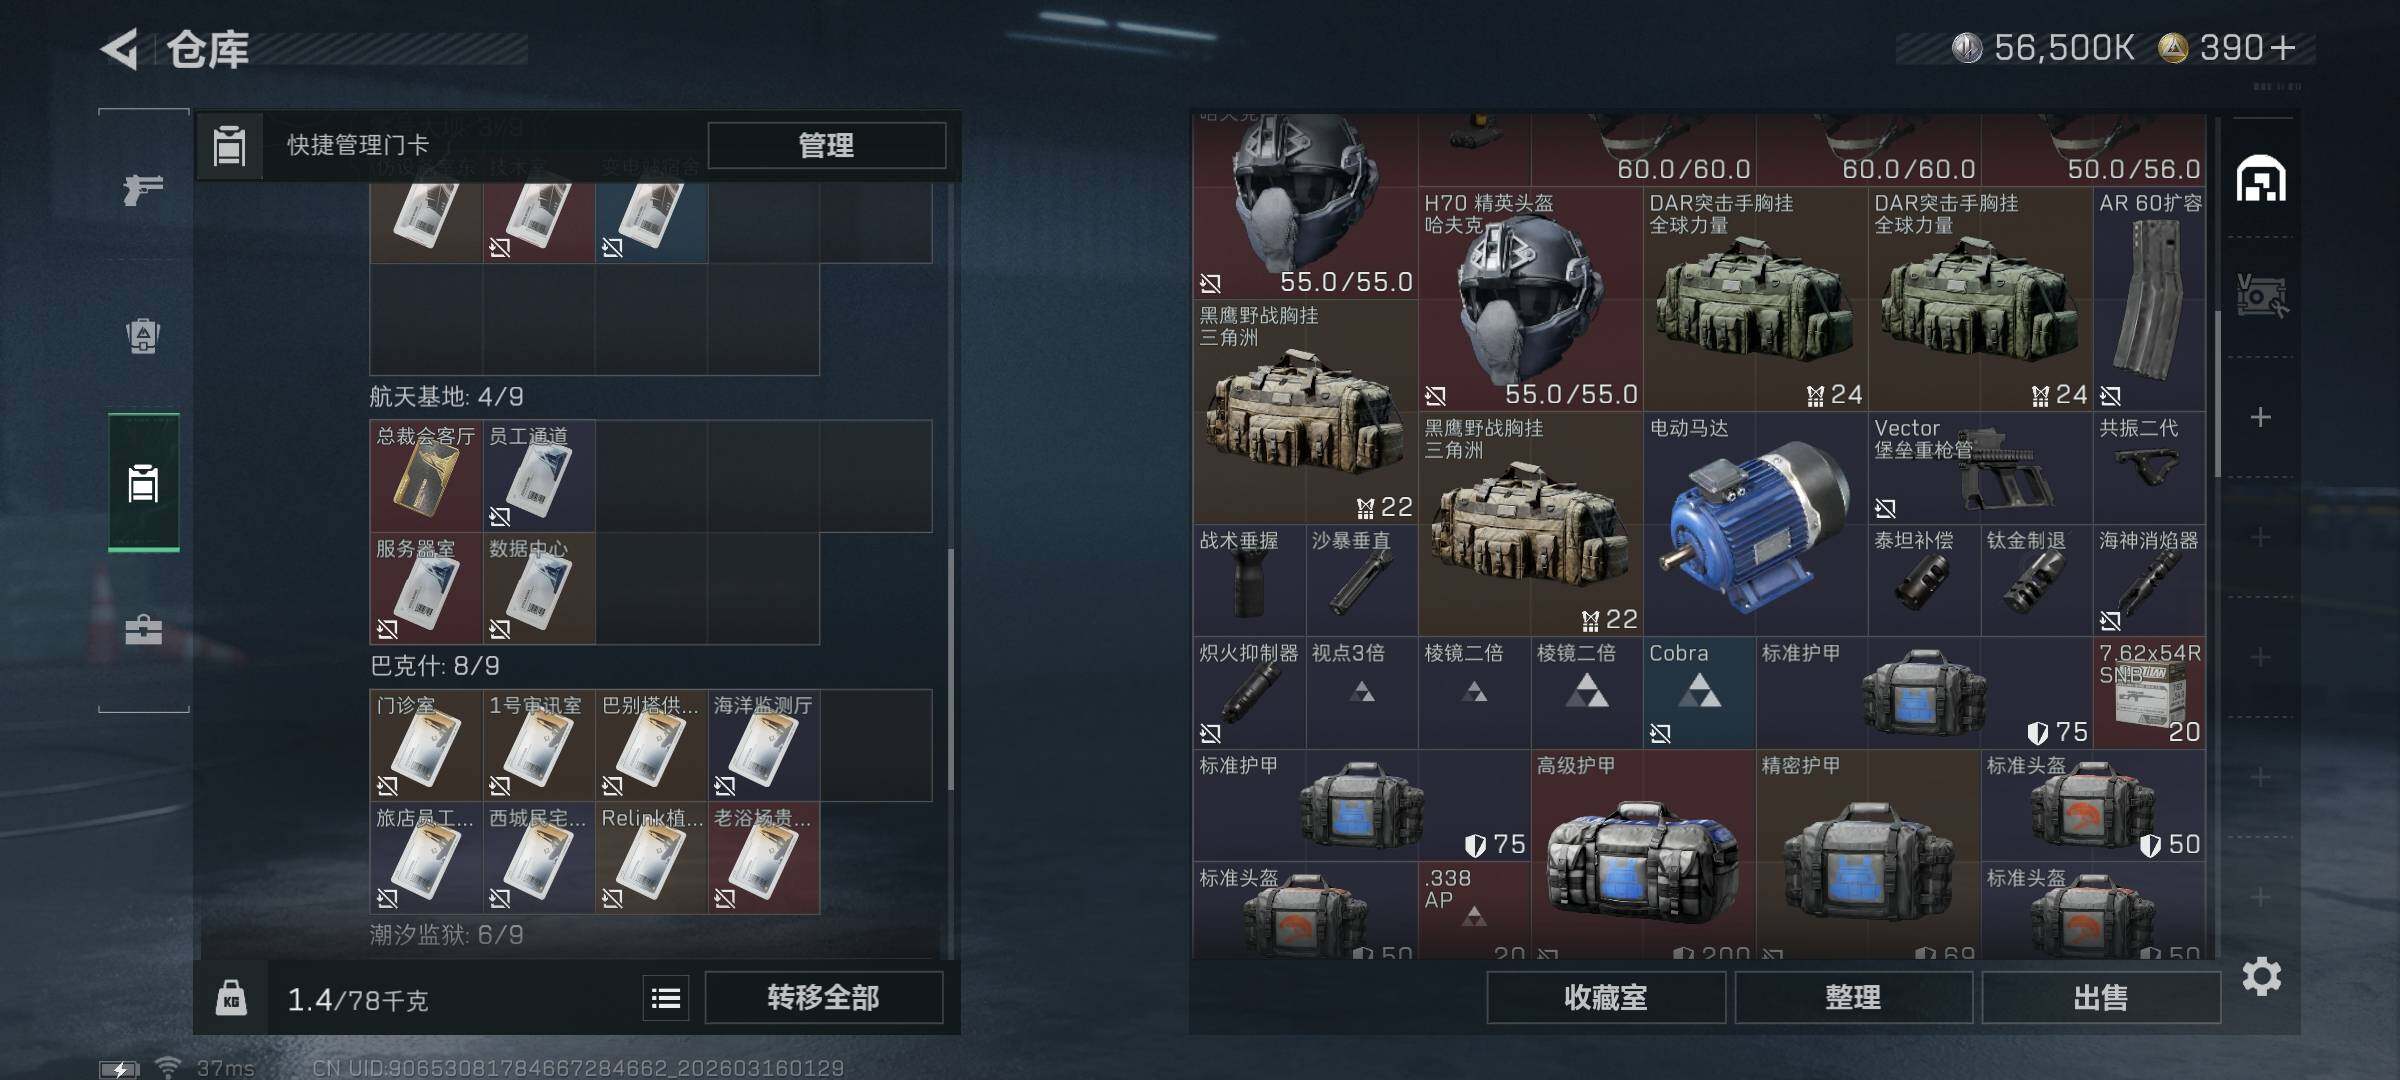
Task: Go back using the arrow beside 仓库
Action: click(x=120, y=49)
